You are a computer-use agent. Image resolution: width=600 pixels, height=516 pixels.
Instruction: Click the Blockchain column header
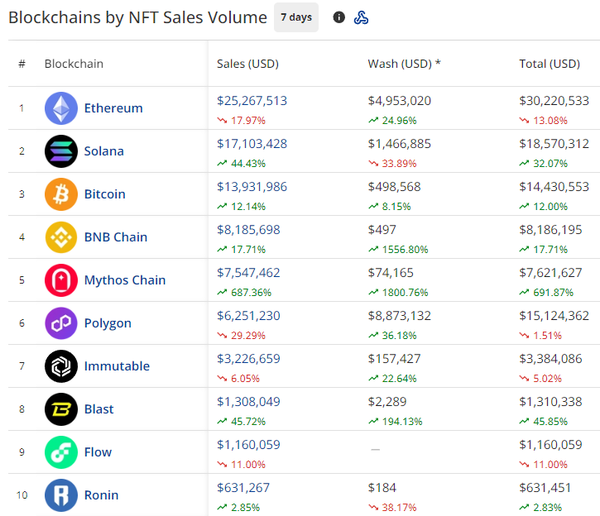click(x=73, y=64)
